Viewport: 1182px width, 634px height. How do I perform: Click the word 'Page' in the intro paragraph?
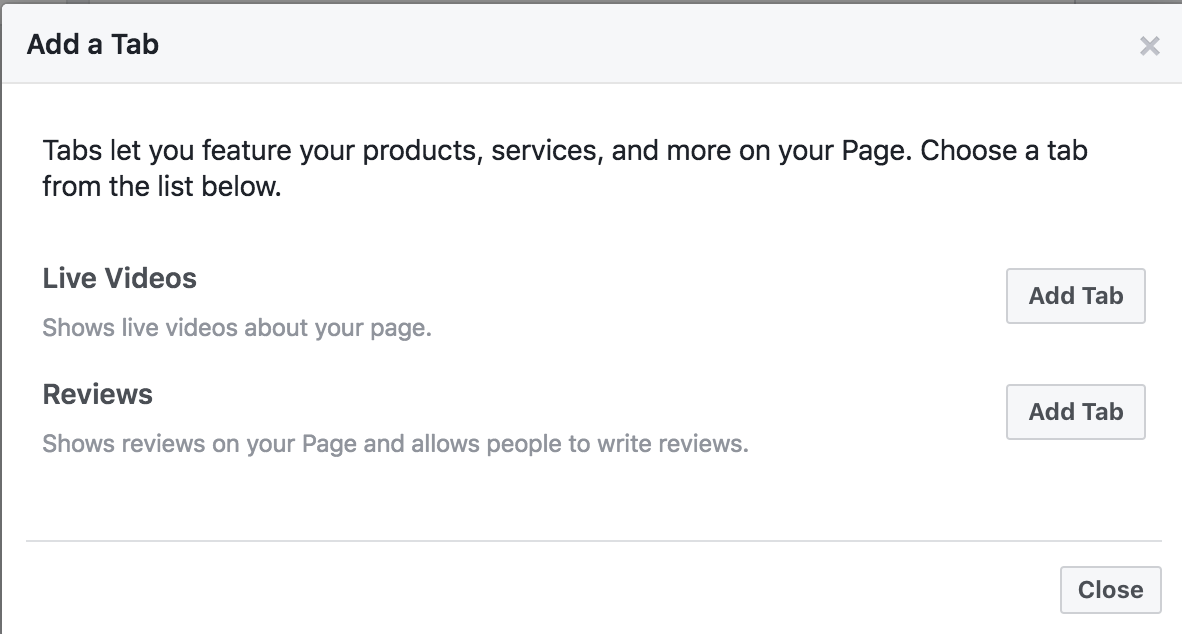click(878, 152)
